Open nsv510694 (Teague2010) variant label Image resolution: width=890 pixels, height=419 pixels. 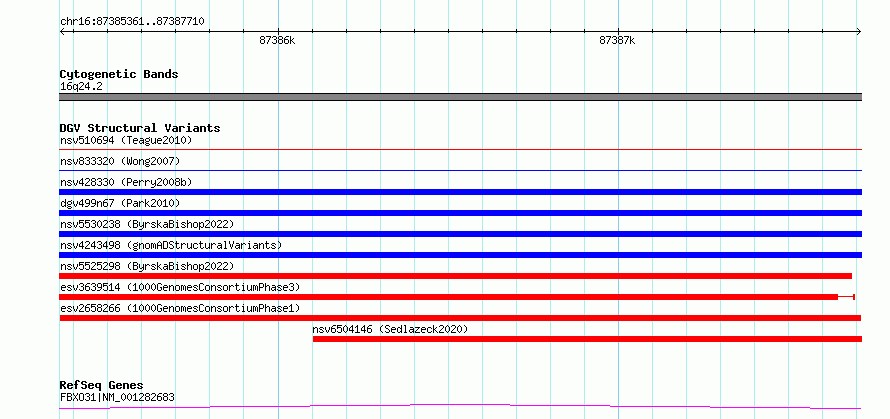pyautogui.click(x=126, y=140)
